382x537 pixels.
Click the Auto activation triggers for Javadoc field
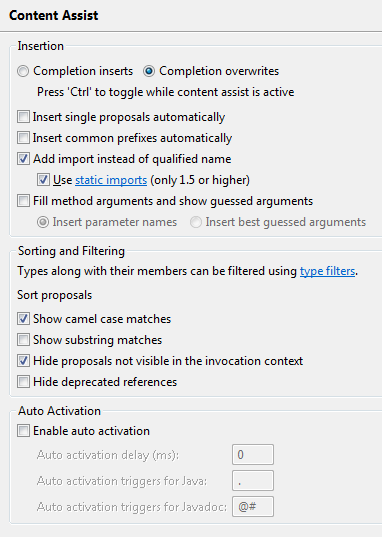click(x=253, y=507)
